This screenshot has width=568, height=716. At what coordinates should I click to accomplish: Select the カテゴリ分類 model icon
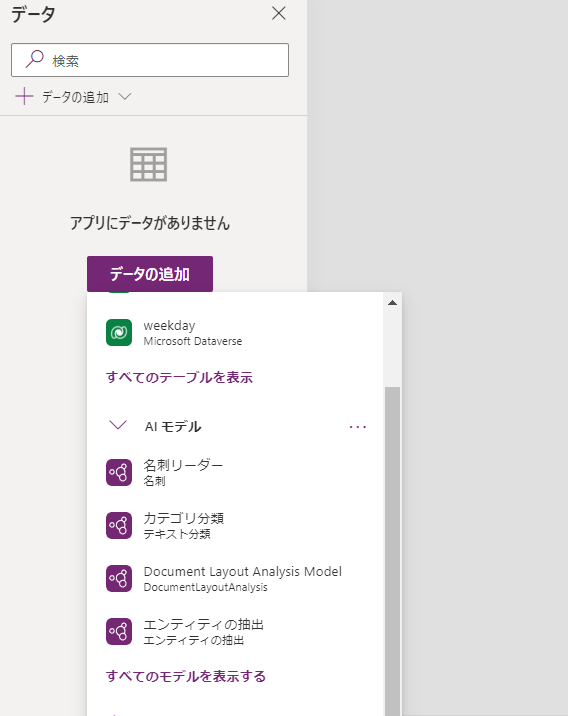pos(119,525)
